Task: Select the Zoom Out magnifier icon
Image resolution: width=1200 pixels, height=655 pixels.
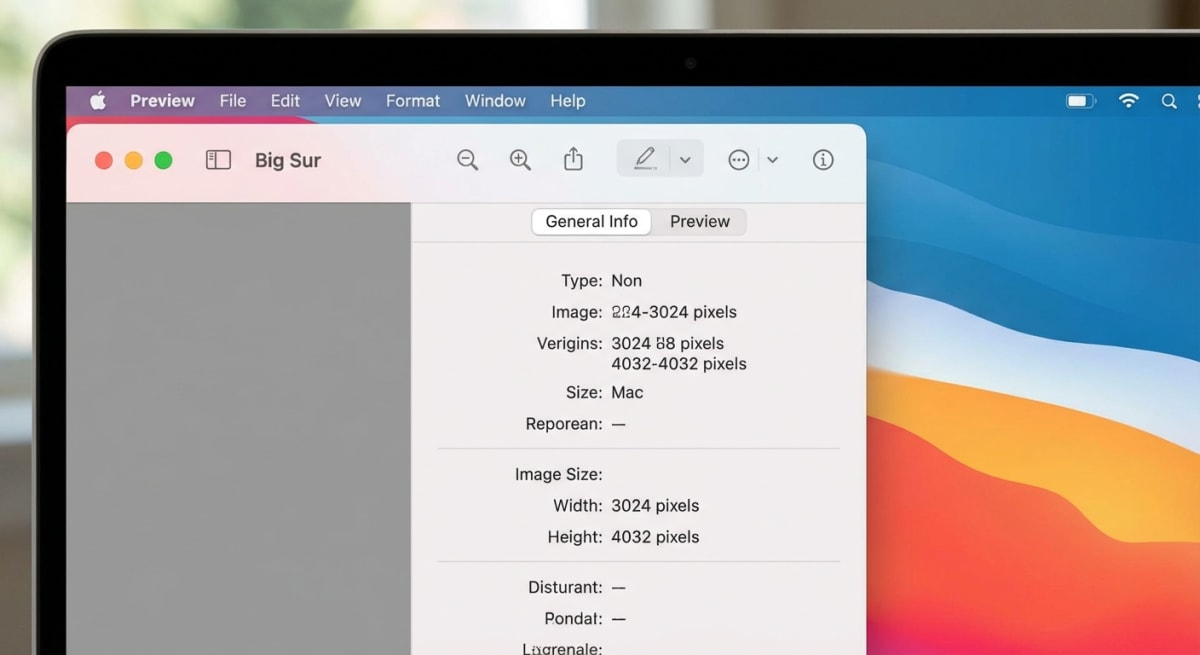Action: pyautogui.click(x=467, y=159)
